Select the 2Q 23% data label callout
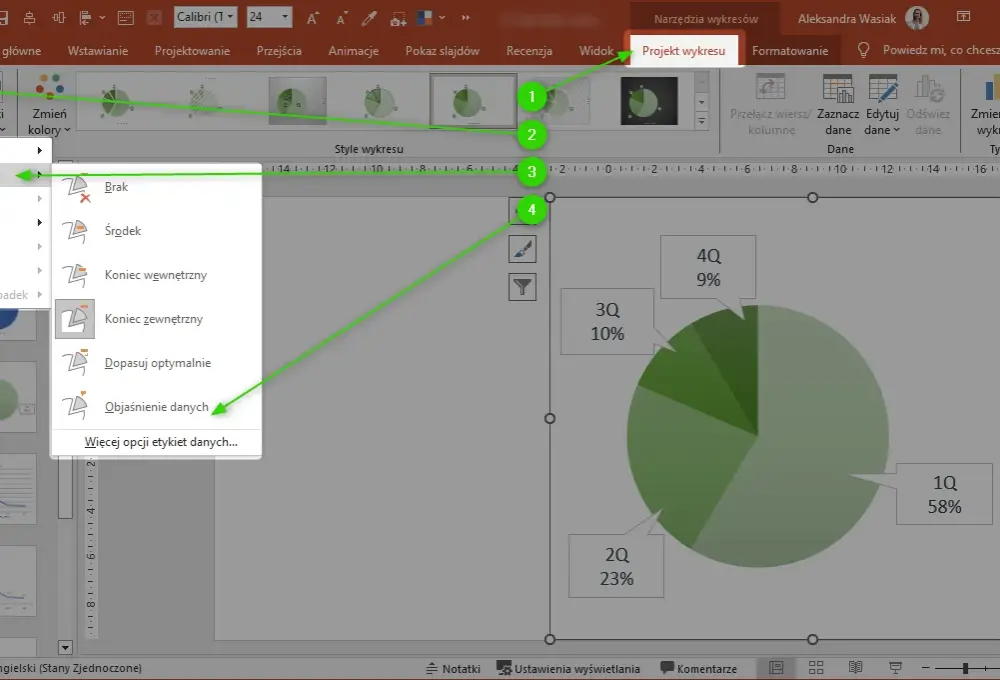 pos(616,566)
